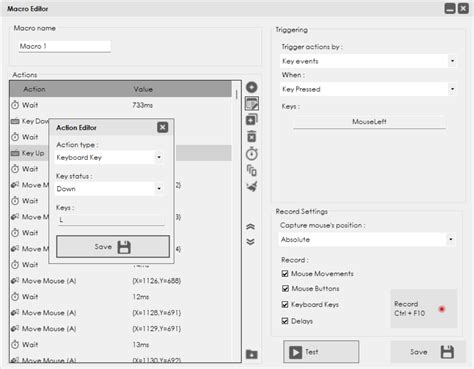This screenshot has height=369, width=474.
Task: Open the edit action icon in the toolbar
Action: [x=252, y=104]
